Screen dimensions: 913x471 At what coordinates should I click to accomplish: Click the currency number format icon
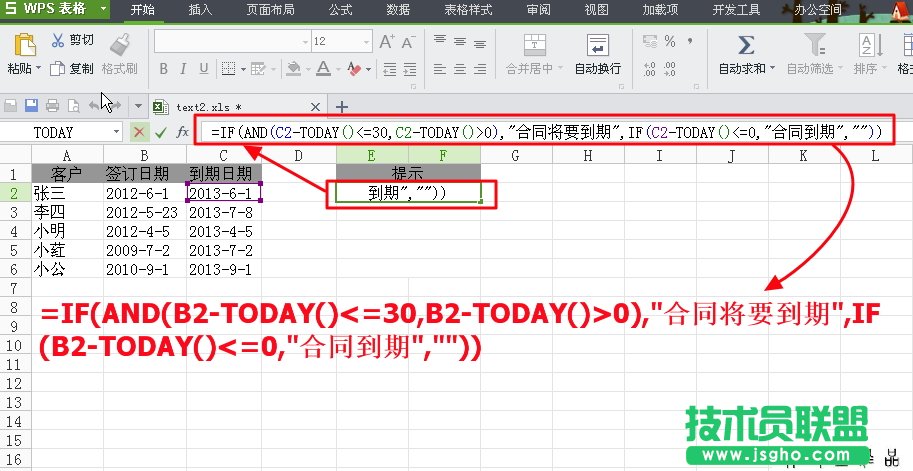650,41
